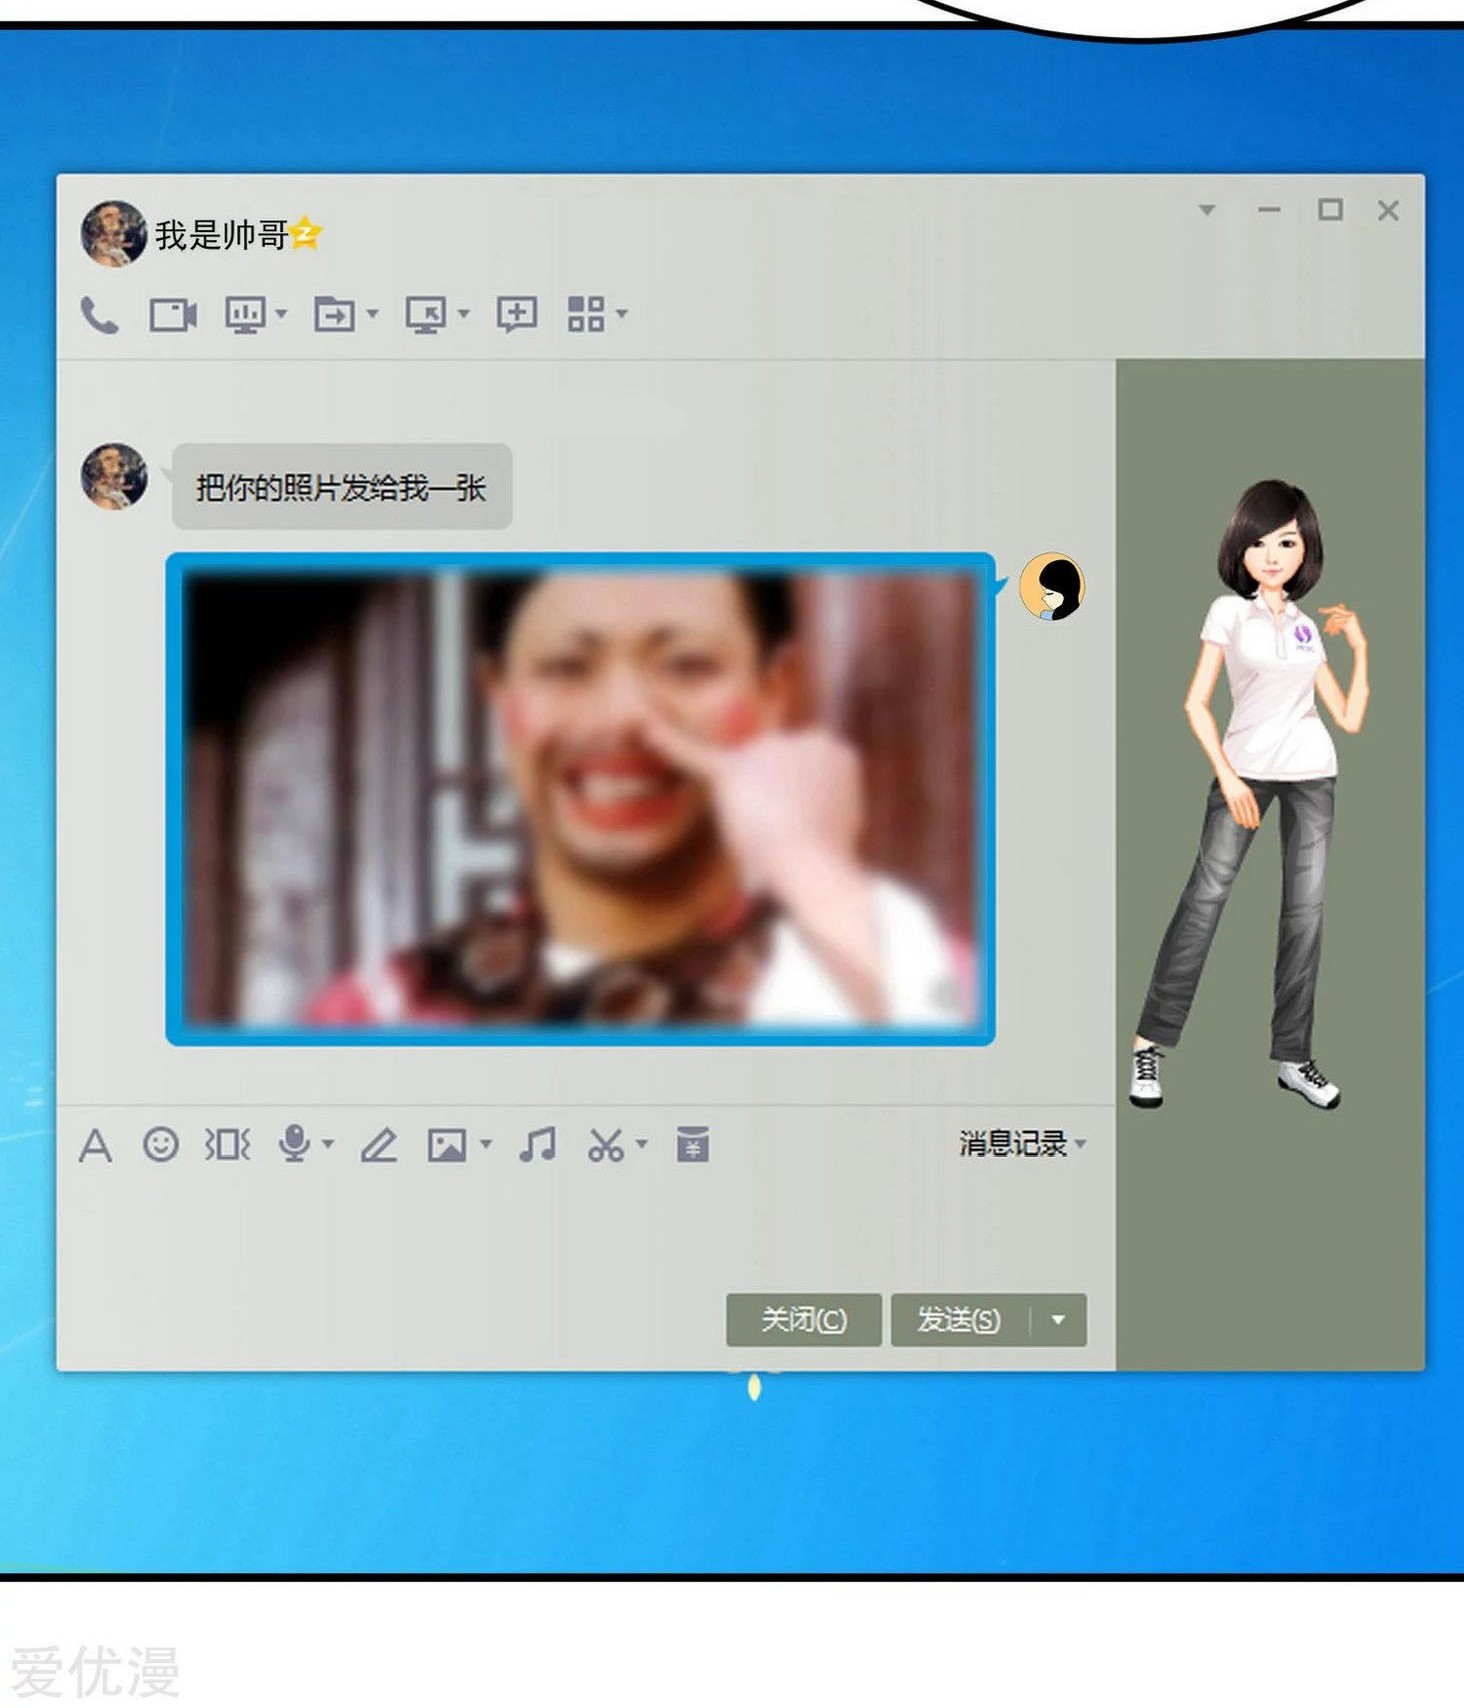Open the blurred photo in chat
1464x1708 pixels.
click(x=580, y=799)
